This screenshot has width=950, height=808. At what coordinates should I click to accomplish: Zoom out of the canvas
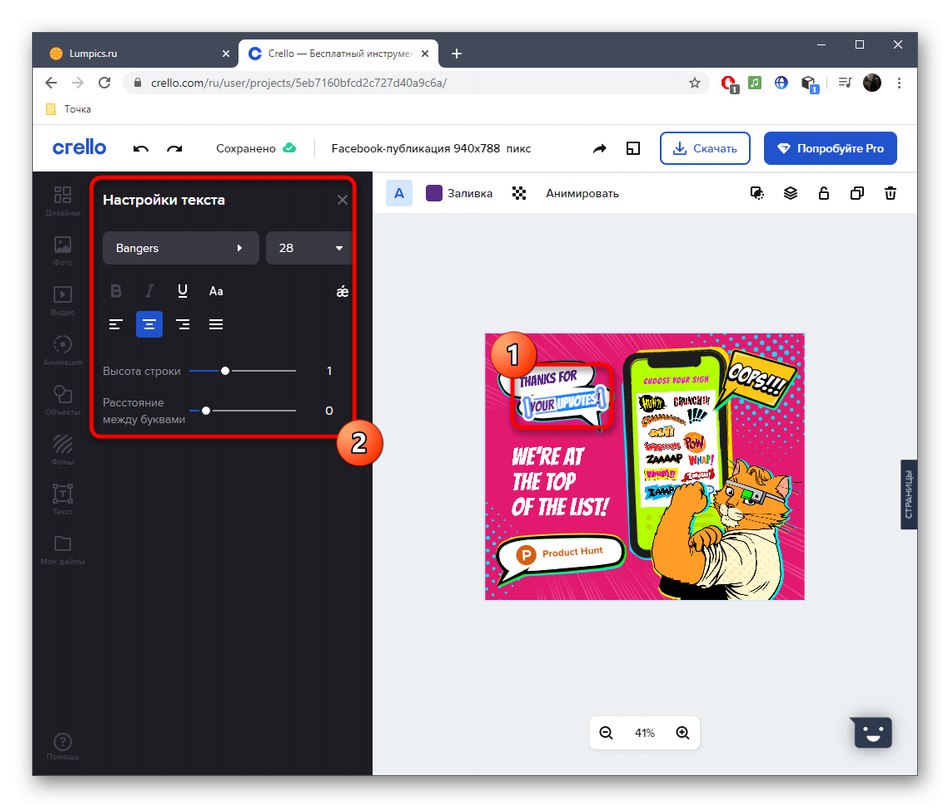606,733
